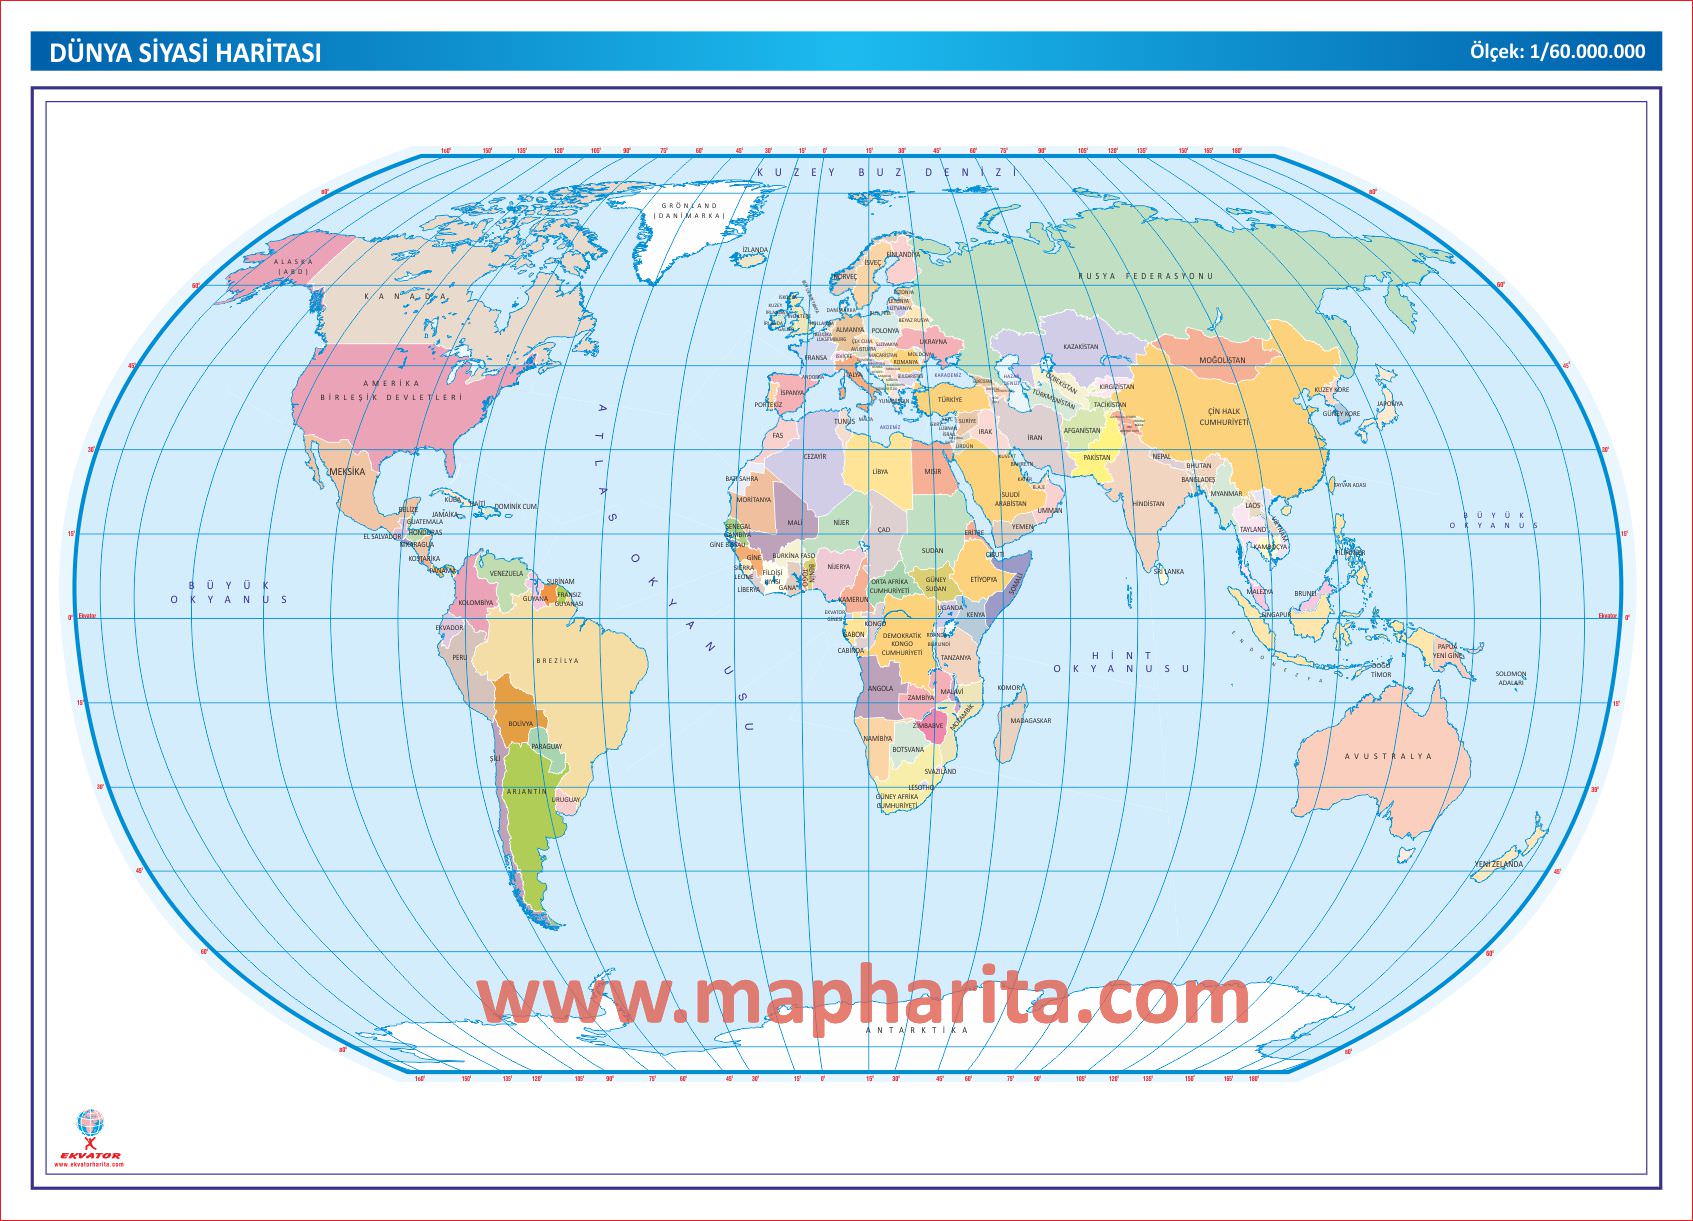This screenshot has width=1693, height=1221.
Task: Select the FİNLANDİYA label
Action: tap(901, 254)
